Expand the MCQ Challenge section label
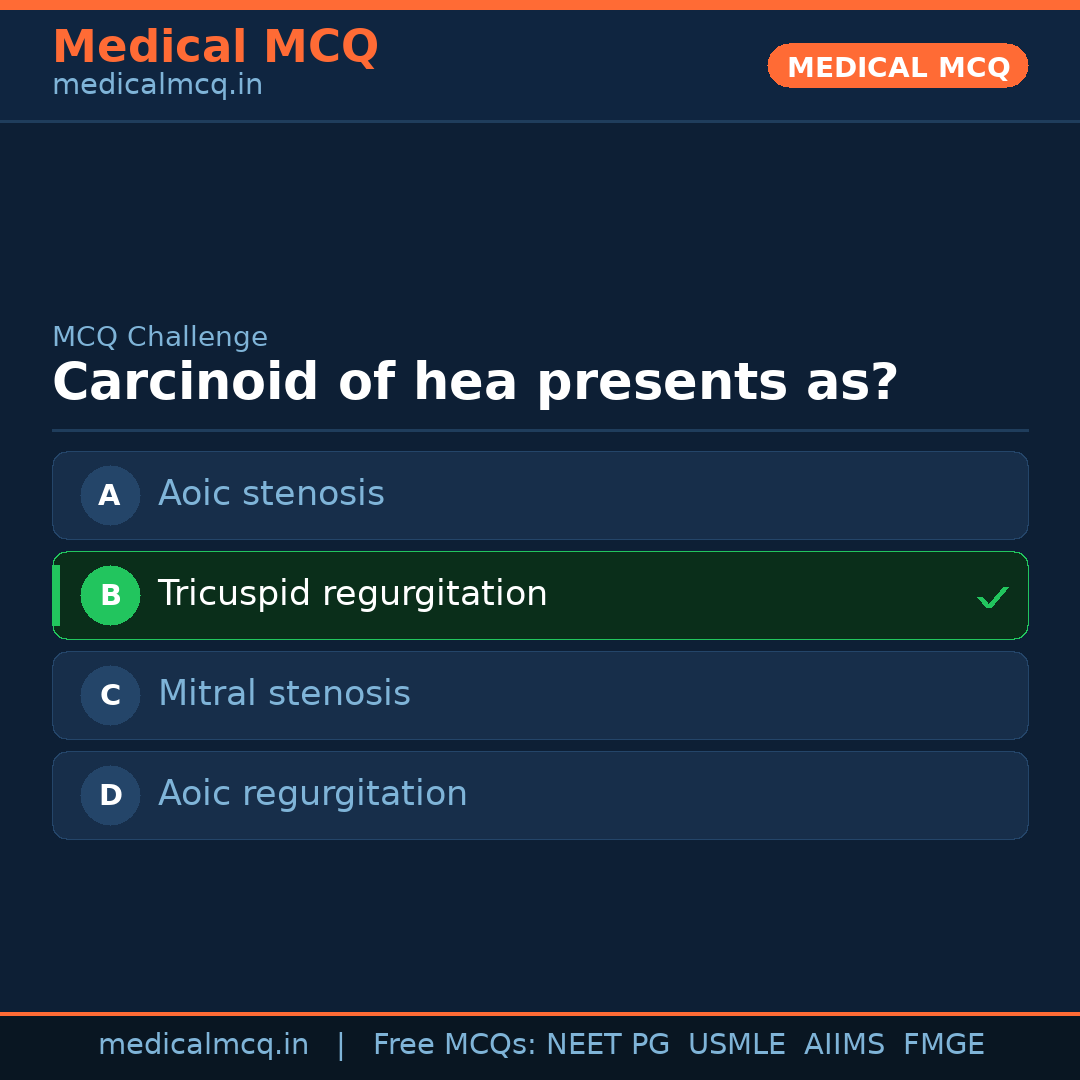Image resolution: width=1080 pixels, height=1080 pixels. click(160, 337)
